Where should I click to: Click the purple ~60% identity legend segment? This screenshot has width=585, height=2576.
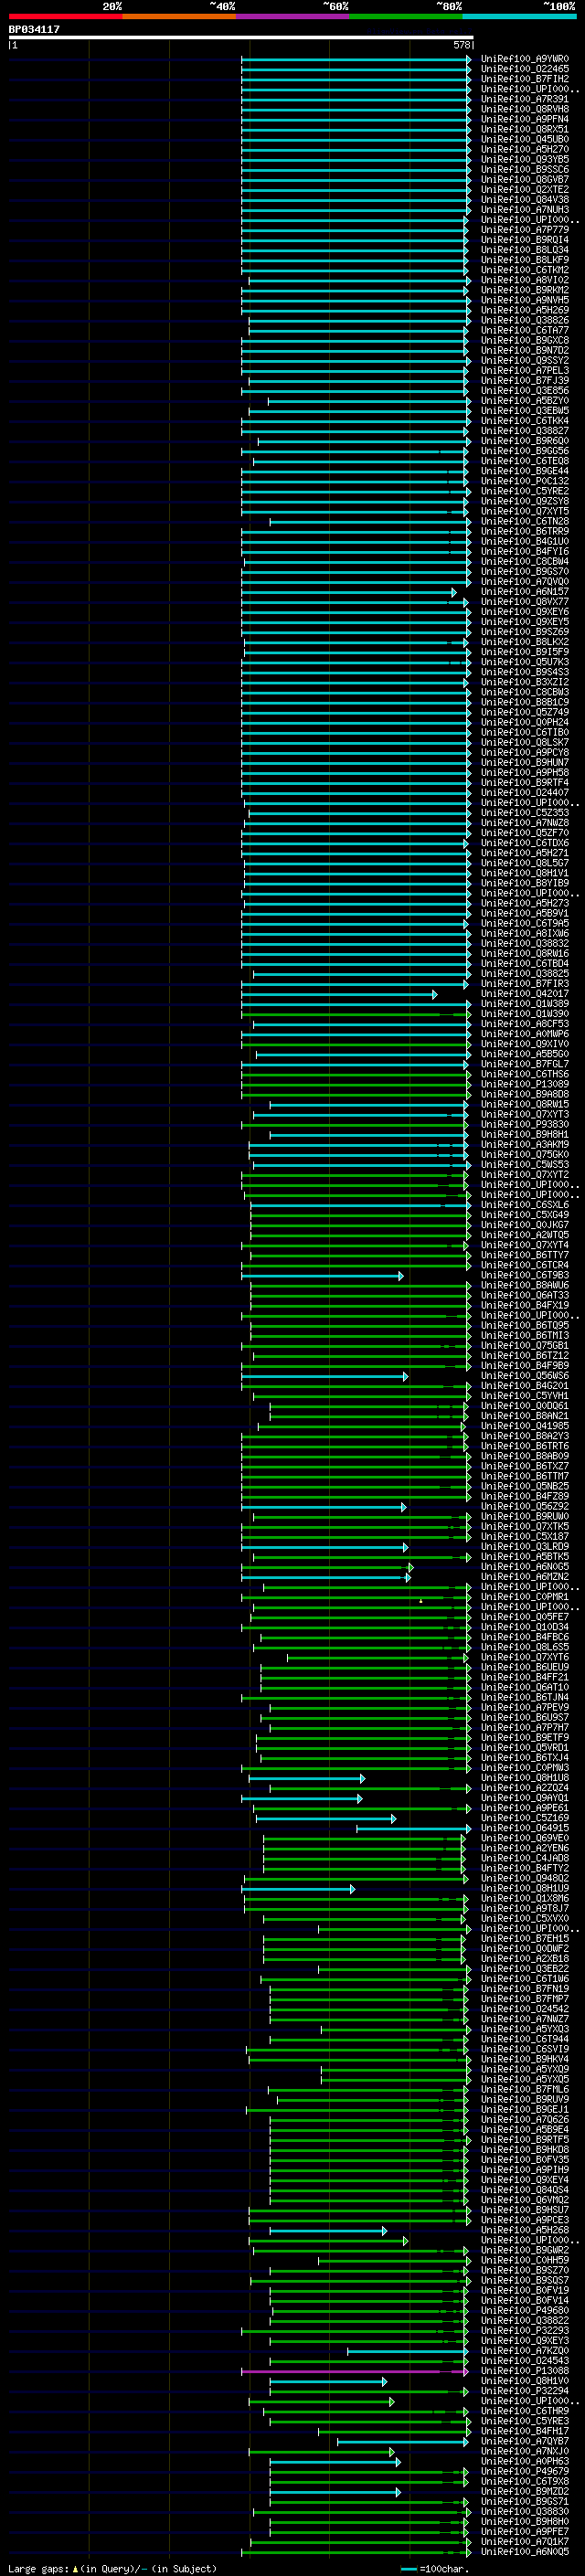293,16
